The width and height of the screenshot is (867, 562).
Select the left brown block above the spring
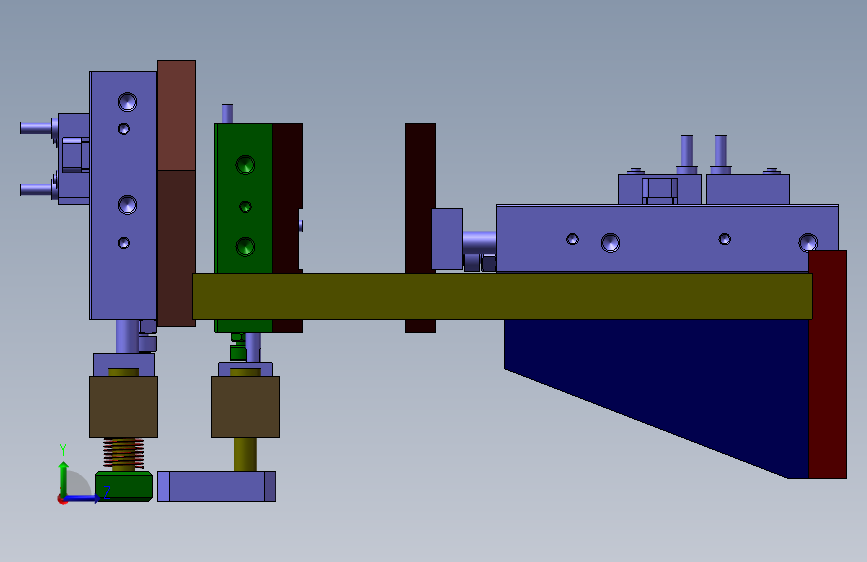coord(123,407)
